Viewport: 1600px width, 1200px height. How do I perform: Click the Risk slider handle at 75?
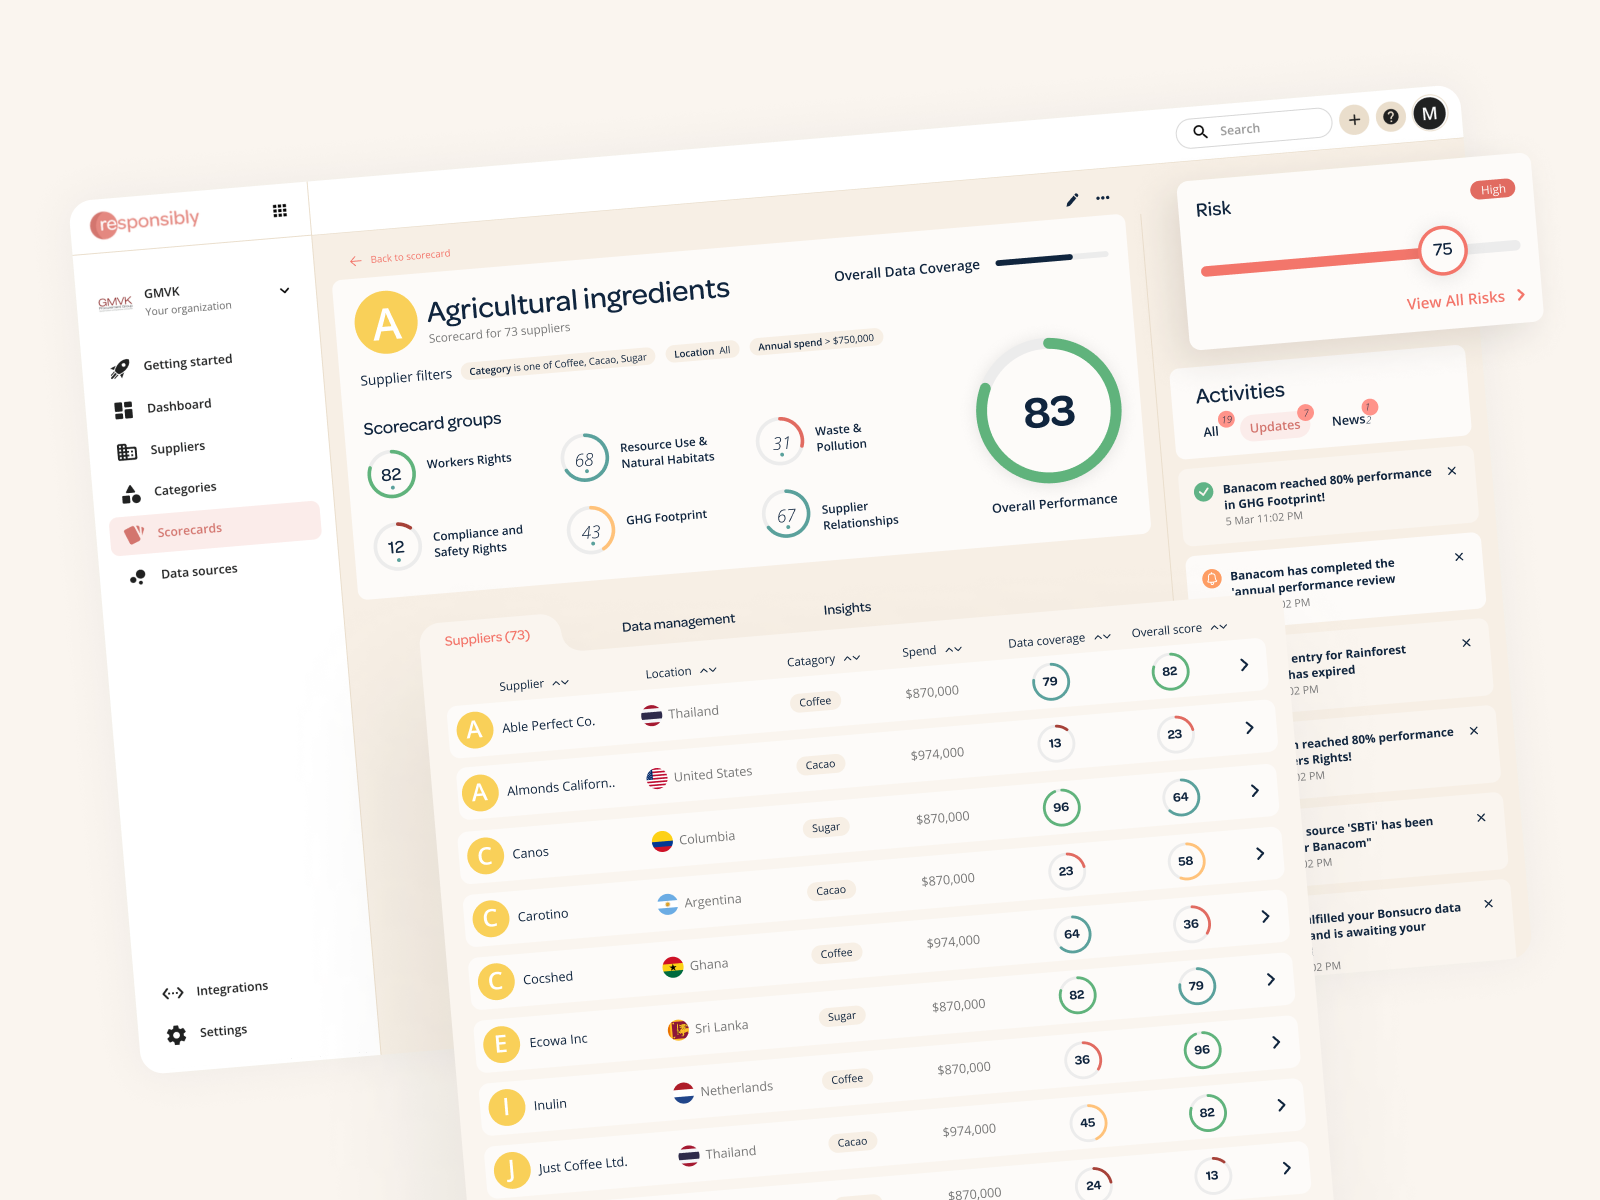[x=1442, y=249]
